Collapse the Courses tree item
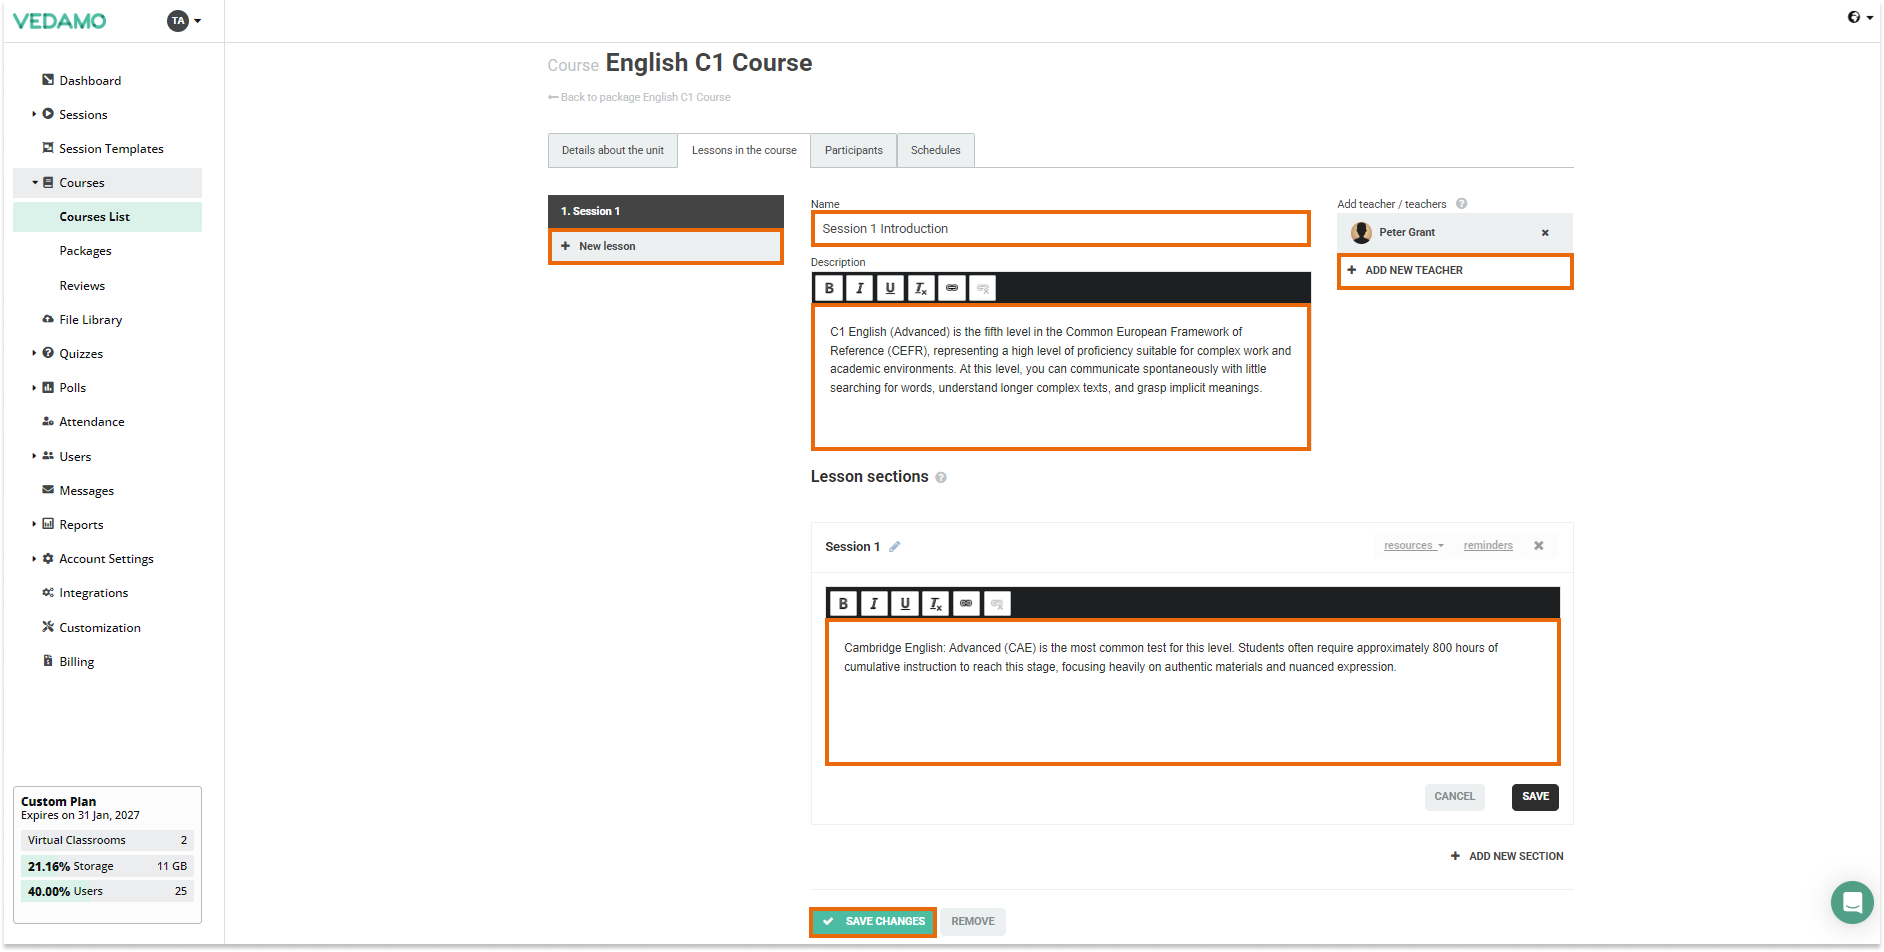 pos(34,182)
